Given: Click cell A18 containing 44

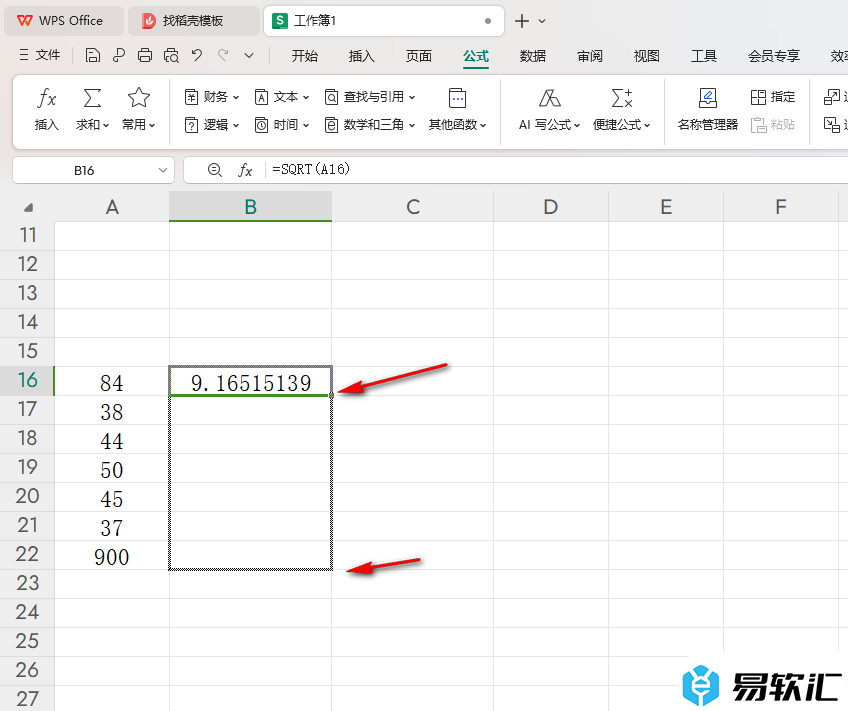Looking at the screenshot, I should coord(112,440).
